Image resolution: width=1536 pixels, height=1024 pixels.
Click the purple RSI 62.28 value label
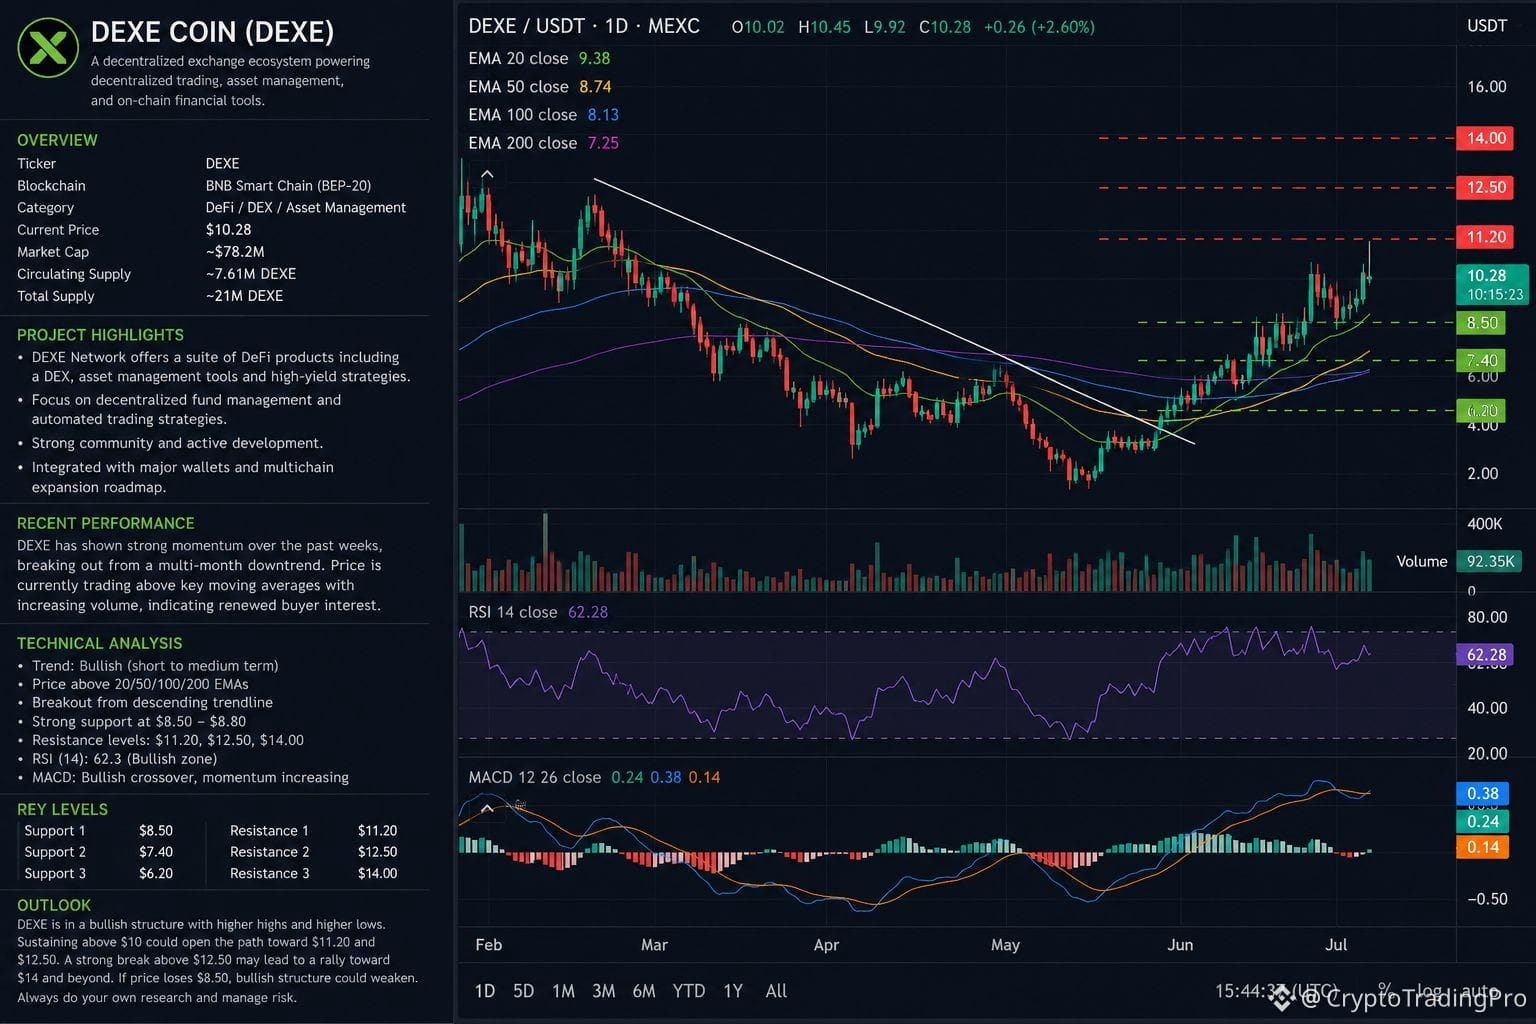pyautogui.click(x=1485, y=655)
